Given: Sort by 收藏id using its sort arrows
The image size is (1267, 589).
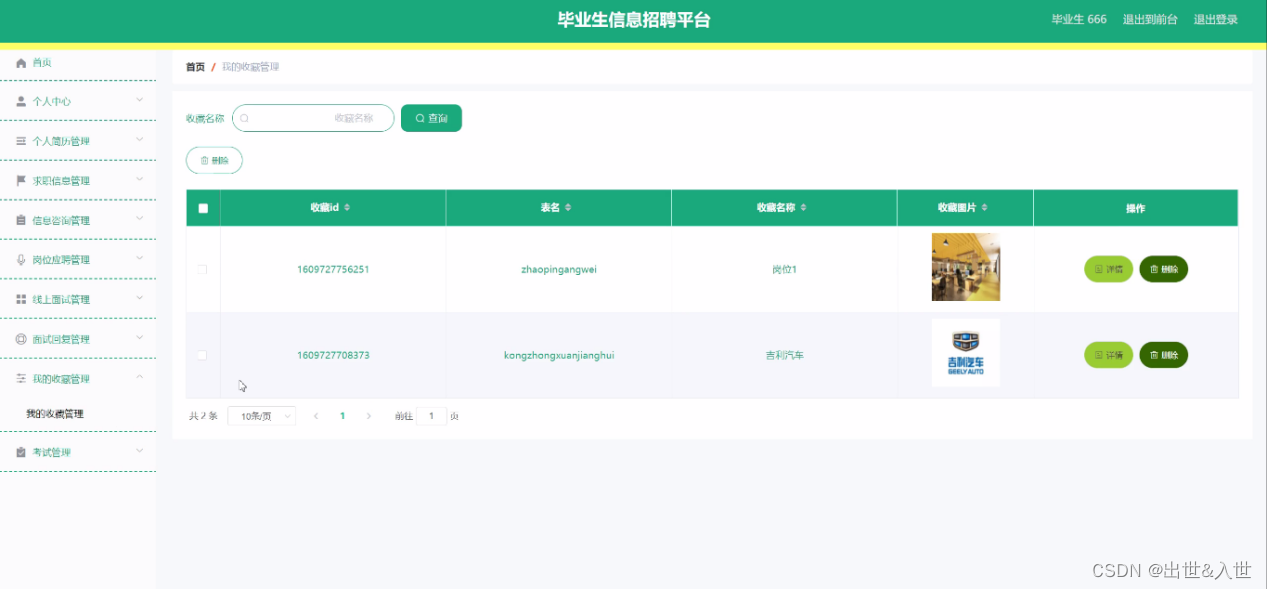Looking at the screenshot, I should (x=347, y=208).
